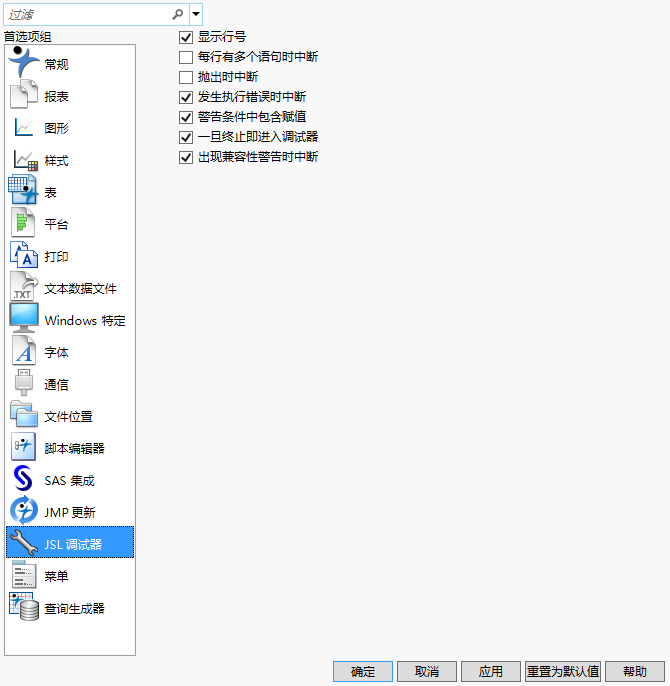Click the 图形 line chart icon
This screenshot has height=686, width=670.
pyautogui.click(x=24, y=128)
